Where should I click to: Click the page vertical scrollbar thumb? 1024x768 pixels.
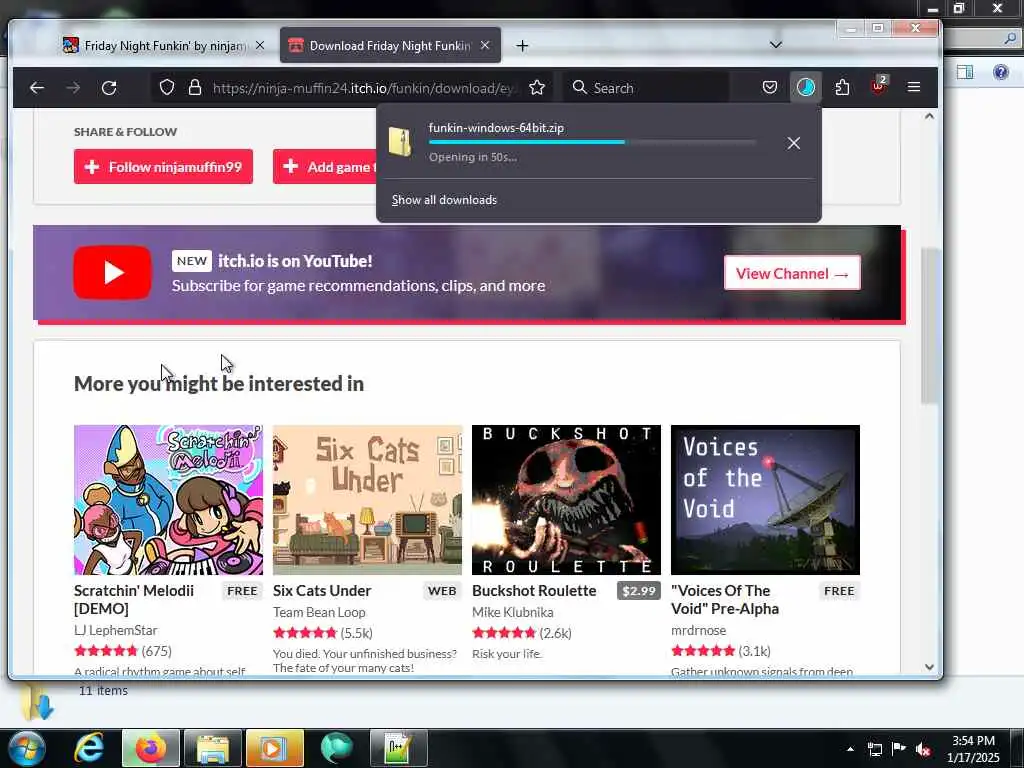point(929,327)
